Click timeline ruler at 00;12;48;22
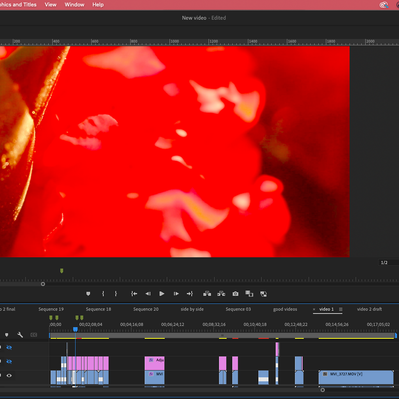 [296, 324]
